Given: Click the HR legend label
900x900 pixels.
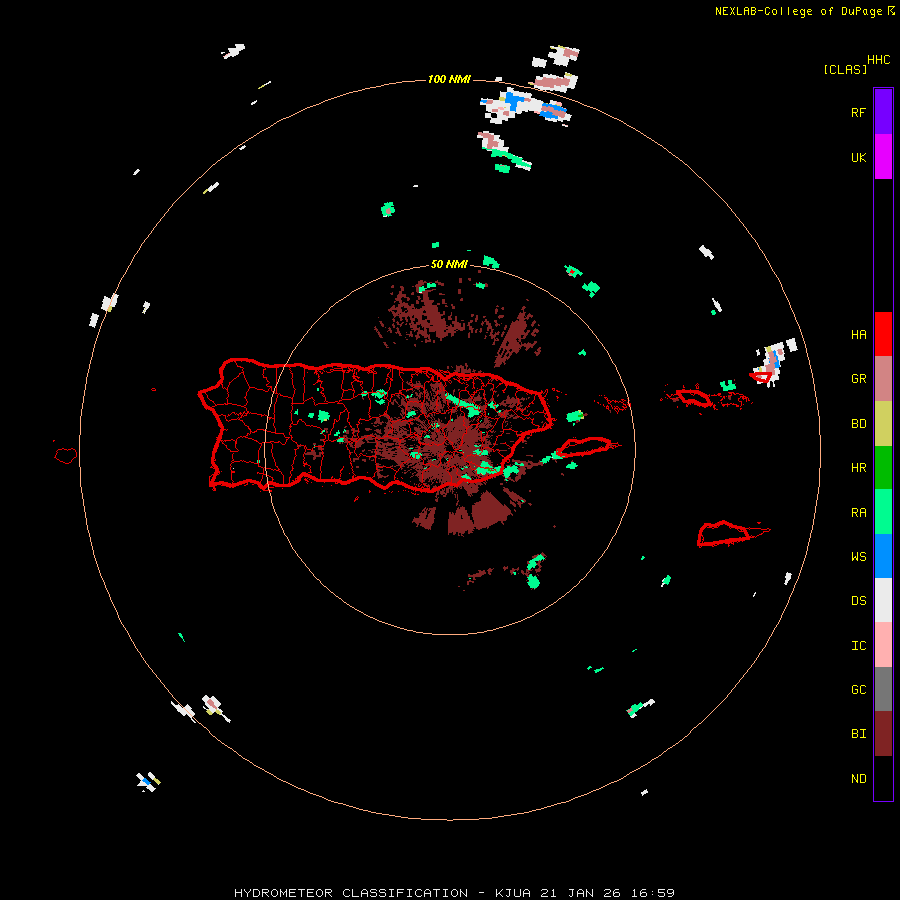Looking at the screenshot, I should [858, 468].
